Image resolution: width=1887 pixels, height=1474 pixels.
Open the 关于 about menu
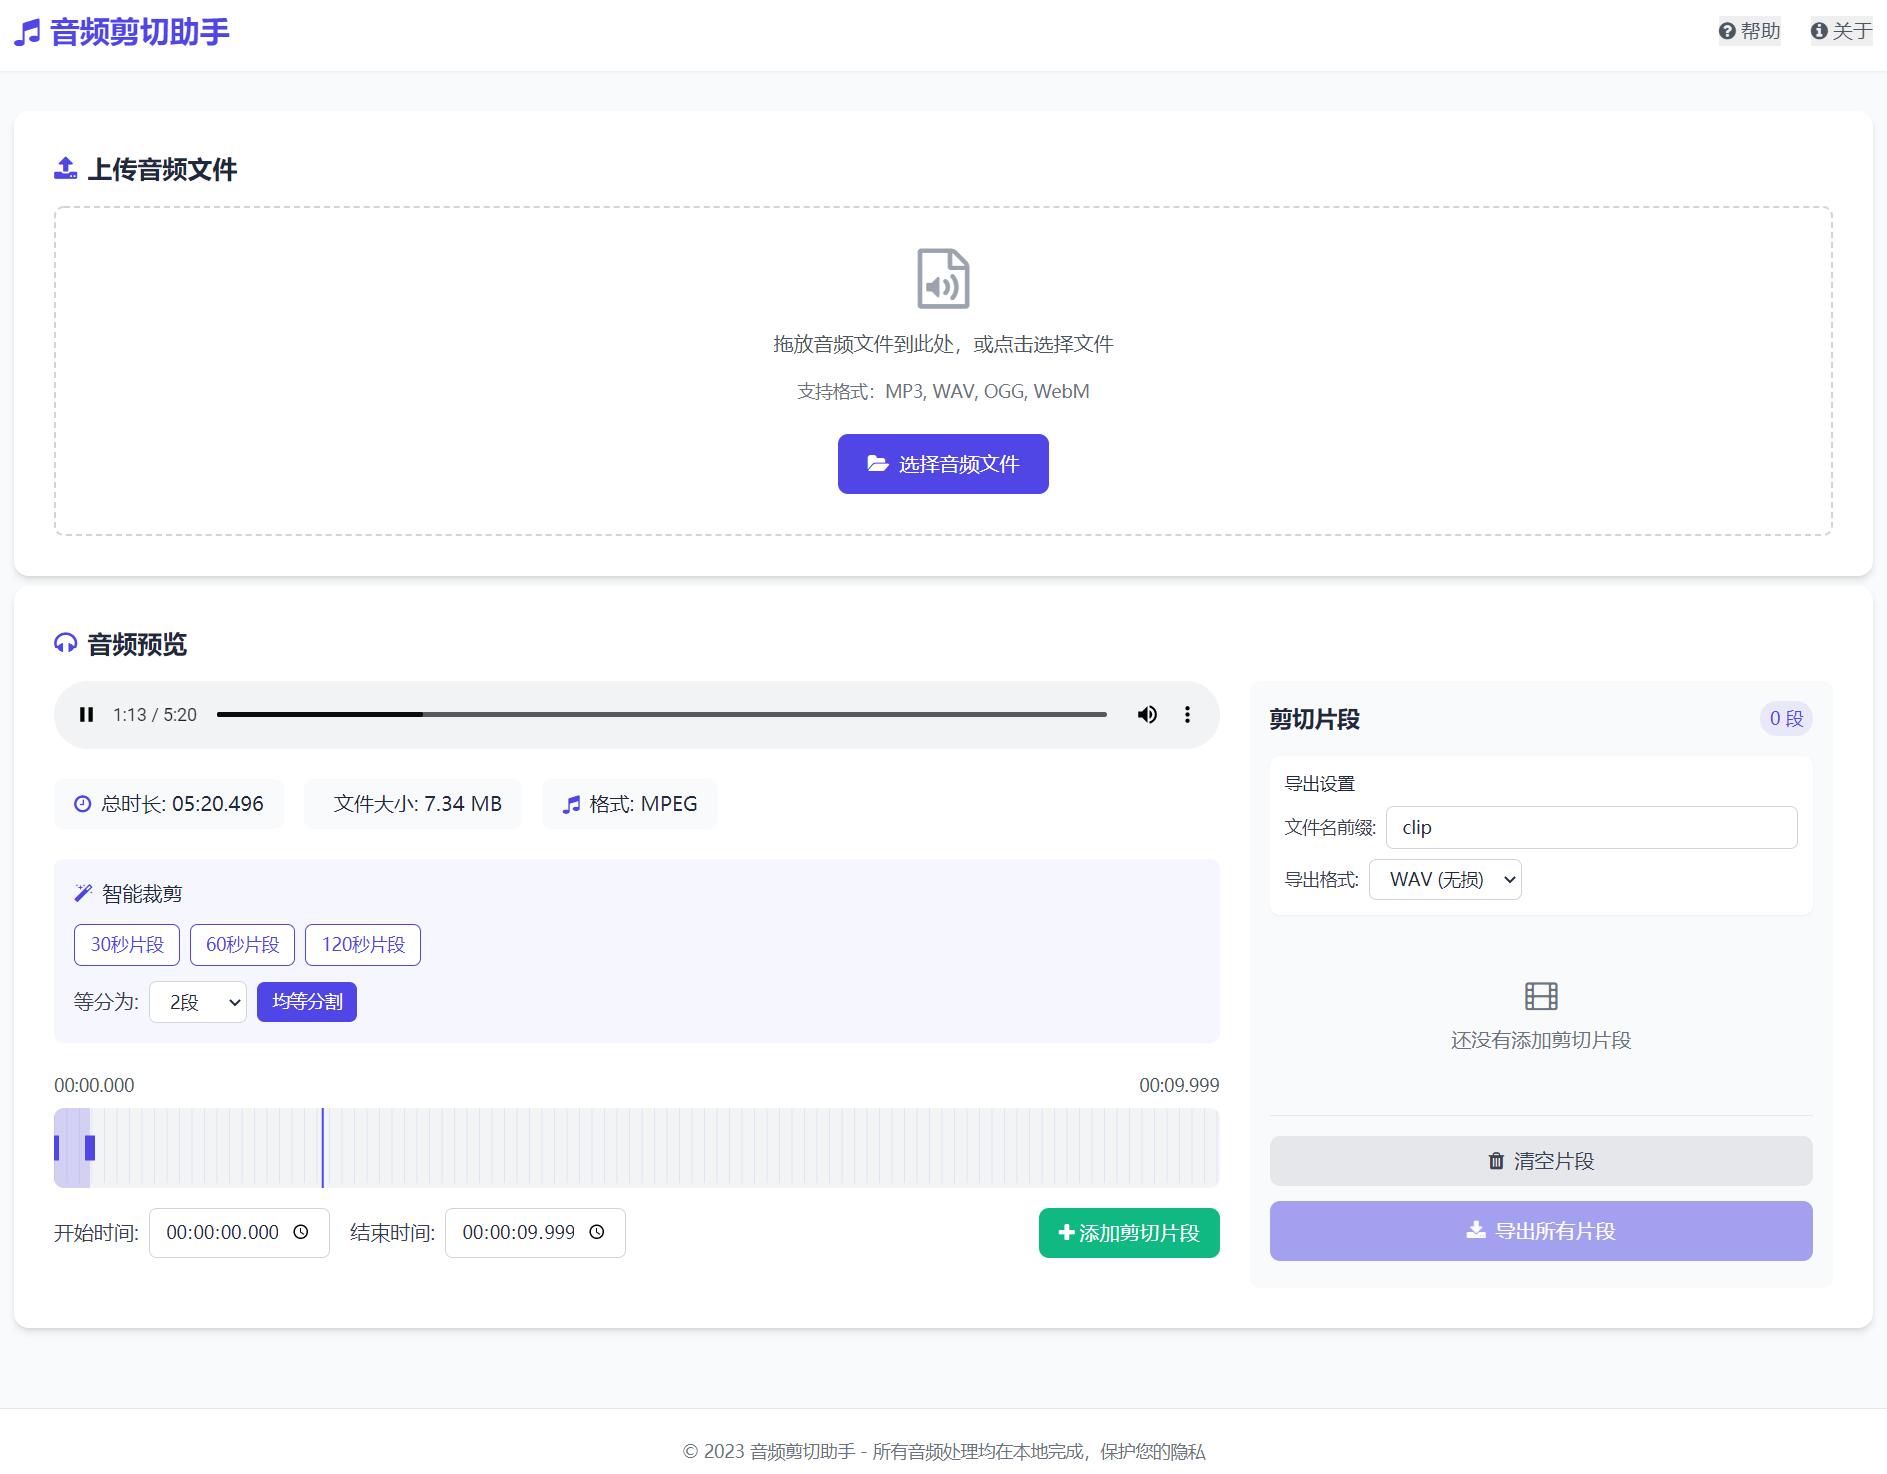pyautogui.click(x=1841, y=32)
